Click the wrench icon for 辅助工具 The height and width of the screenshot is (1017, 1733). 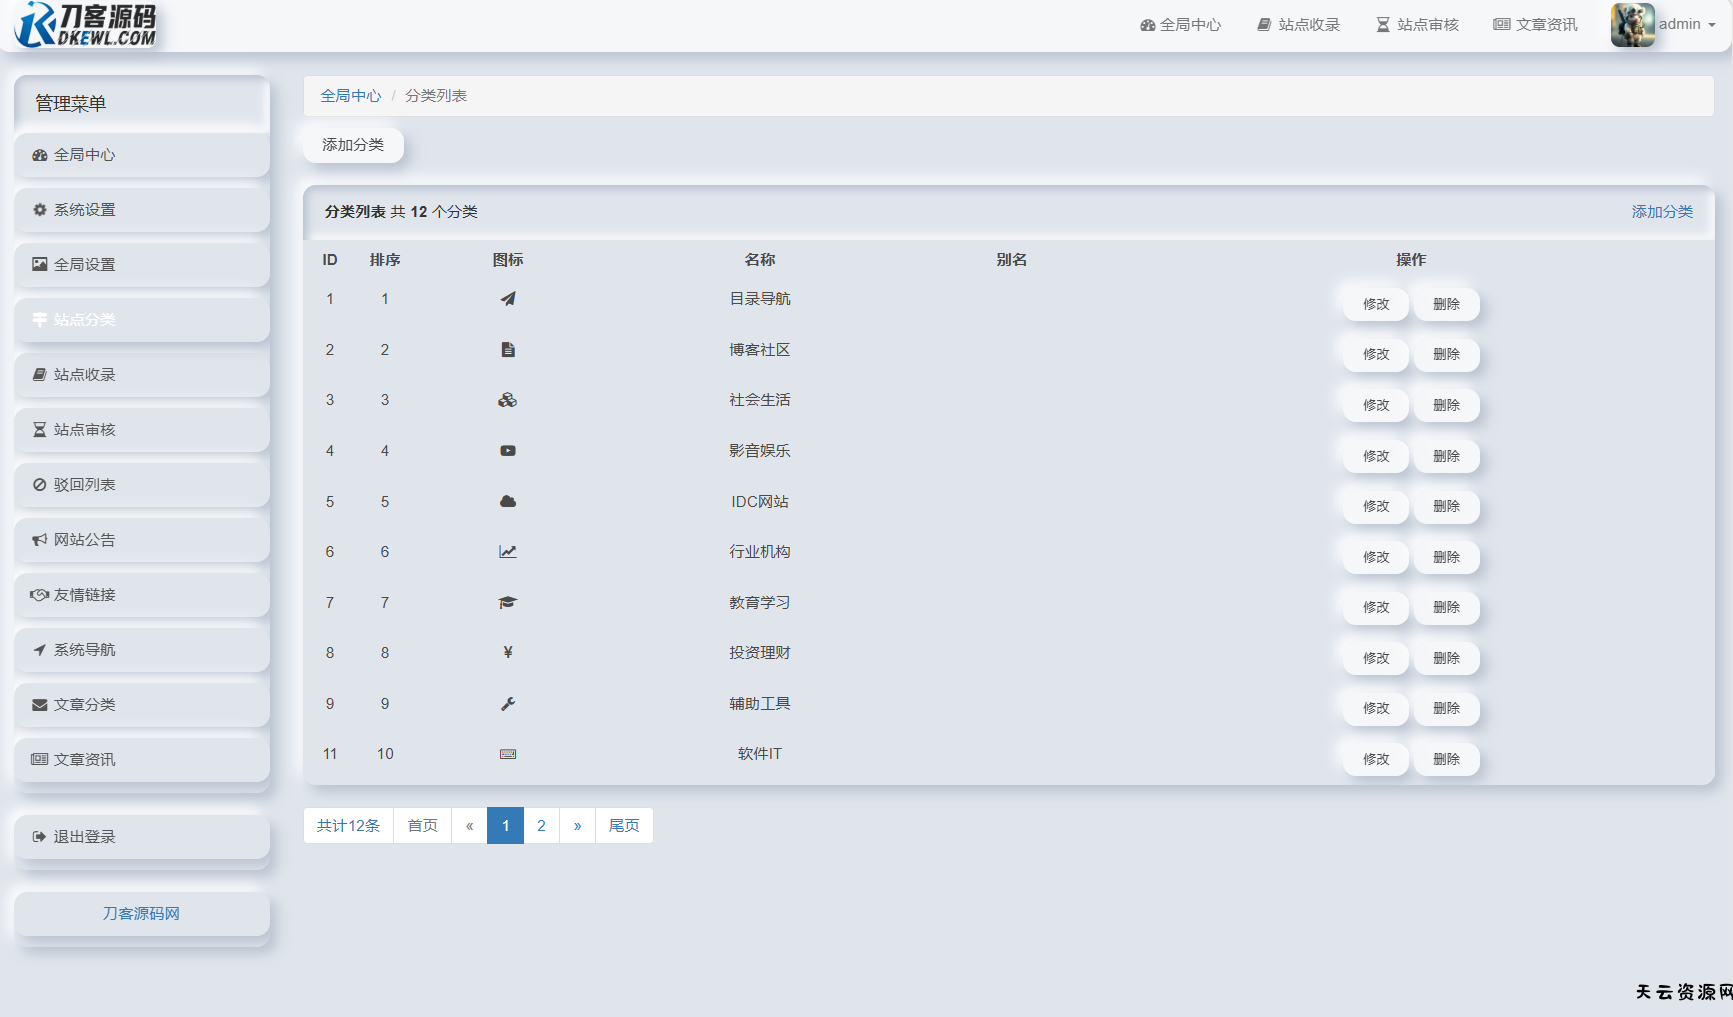click(508, 704)
